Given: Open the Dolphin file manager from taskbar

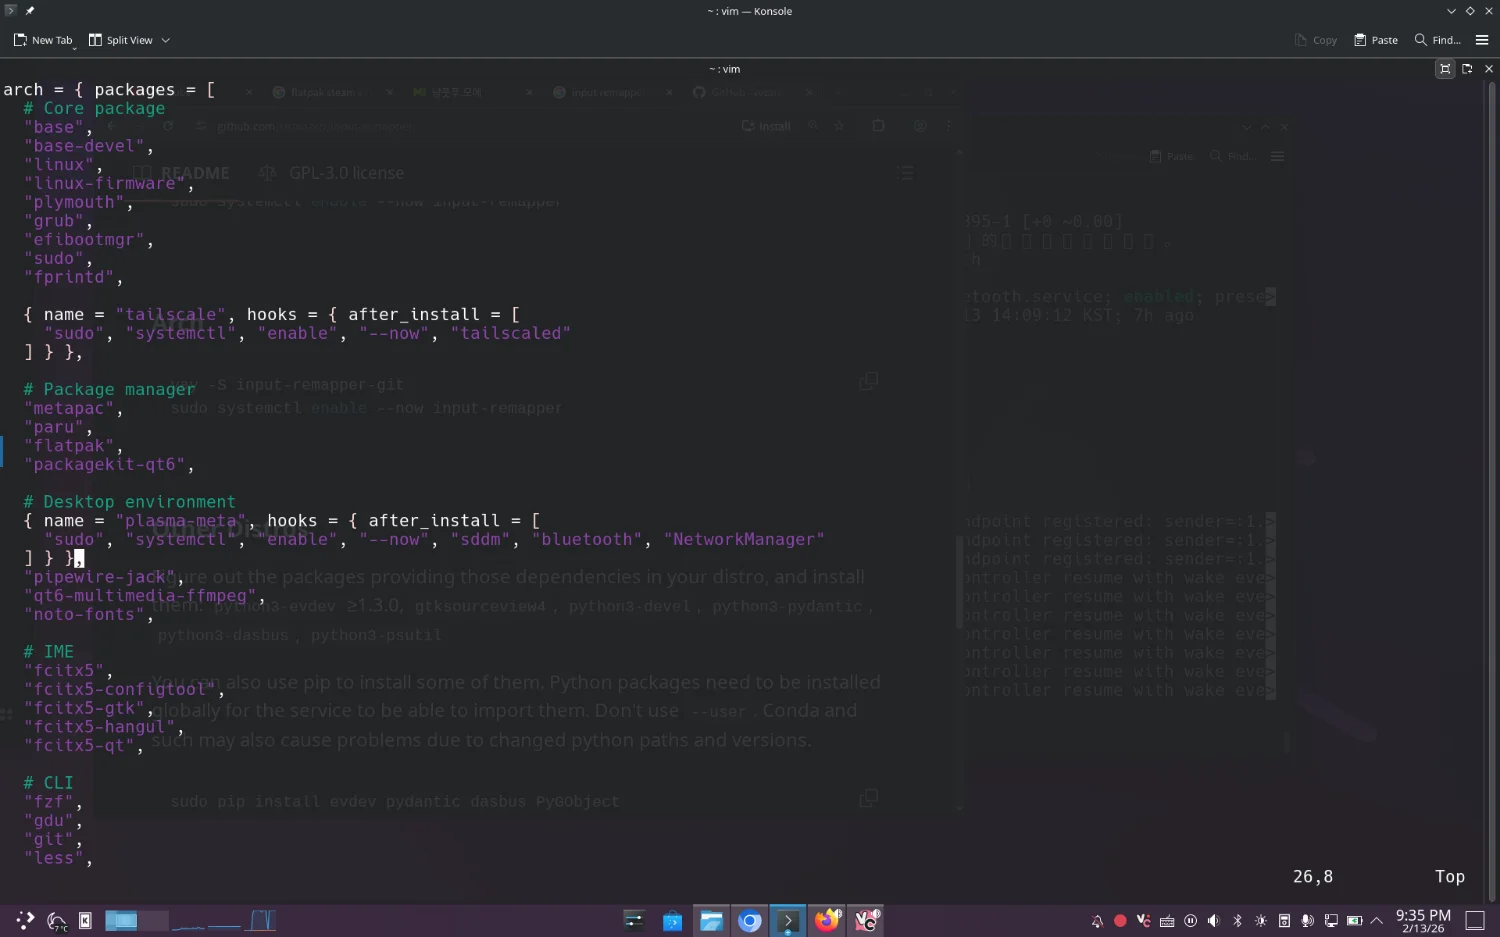Looking at the screenshot, I should click(x=711, y=920).
